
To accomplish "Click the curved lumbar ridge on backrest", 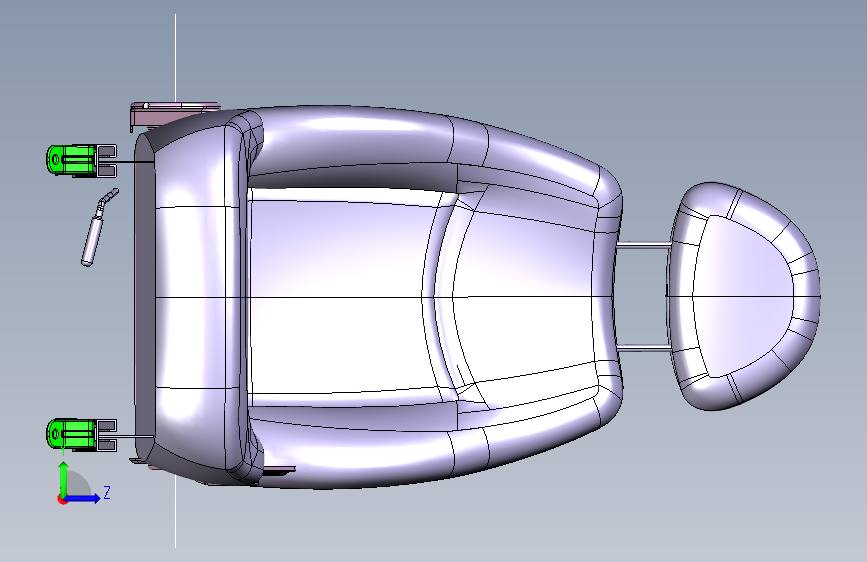I will (x=442, y=299).
